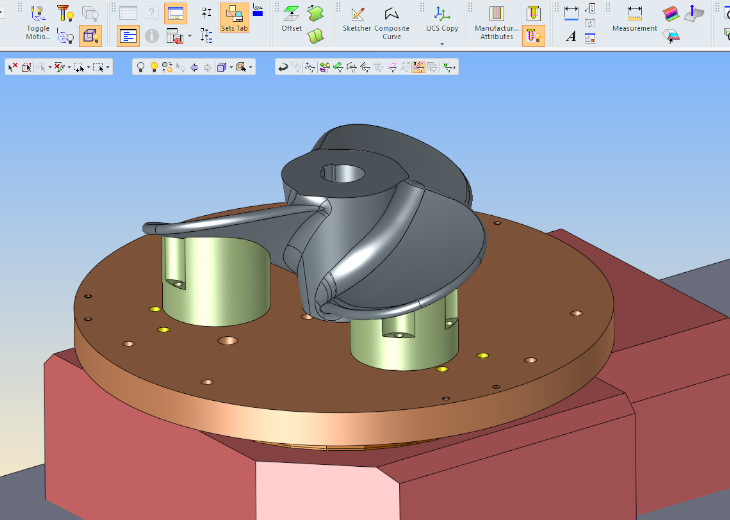Open the Measurement tool
The image size is (730, 520).
(x=634, y=14)
